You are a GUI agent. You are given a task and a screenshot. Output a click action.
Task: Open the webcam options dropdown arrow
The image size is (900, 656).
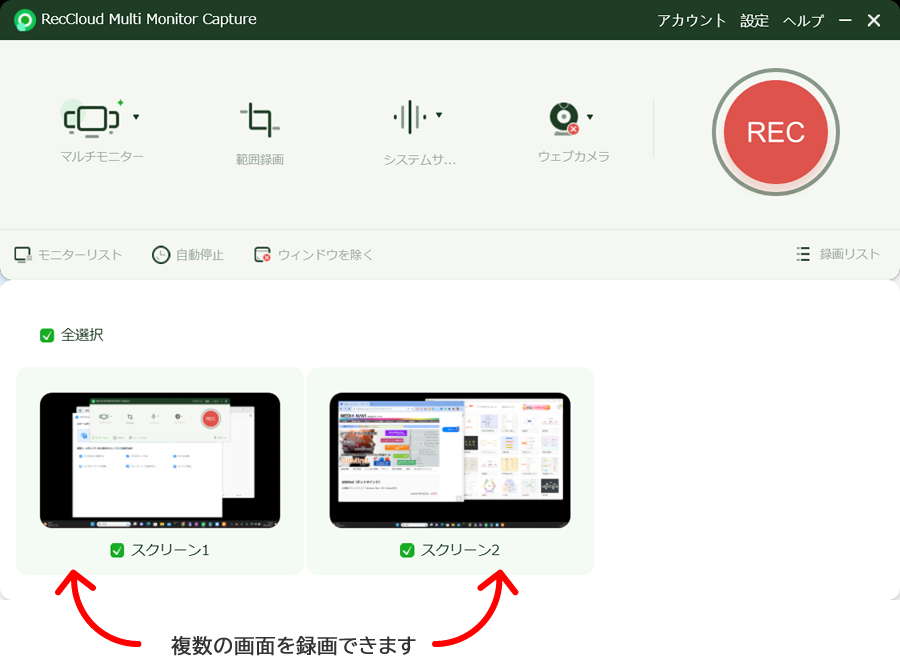590,117
